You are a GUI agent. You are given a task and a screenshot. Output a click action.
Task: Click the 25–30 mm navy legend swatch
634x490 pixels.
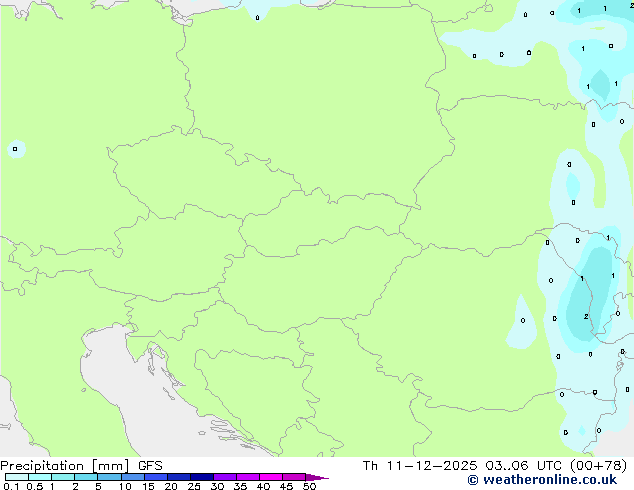pyautogui.click(x=201, y=477)
